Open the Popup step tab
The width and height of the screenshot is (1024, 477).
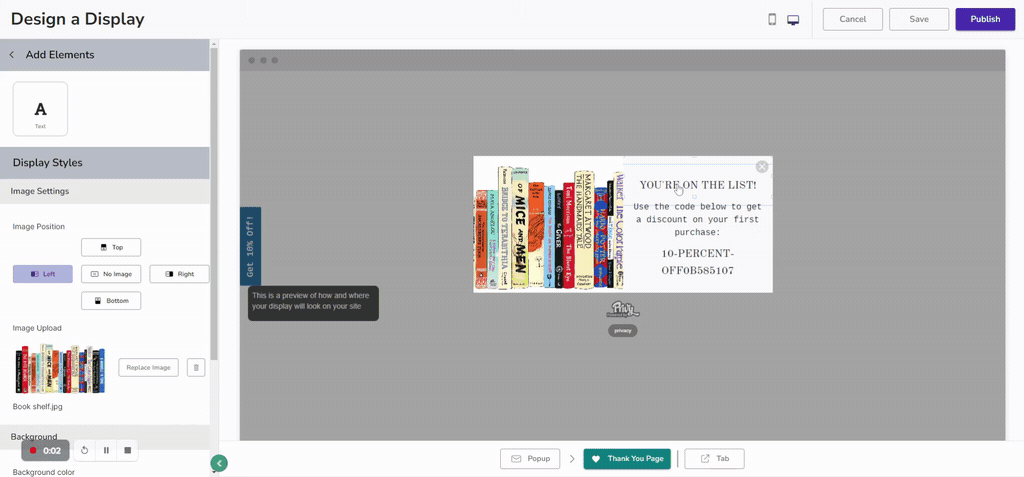pyautogui.click(x=530, y=459)
